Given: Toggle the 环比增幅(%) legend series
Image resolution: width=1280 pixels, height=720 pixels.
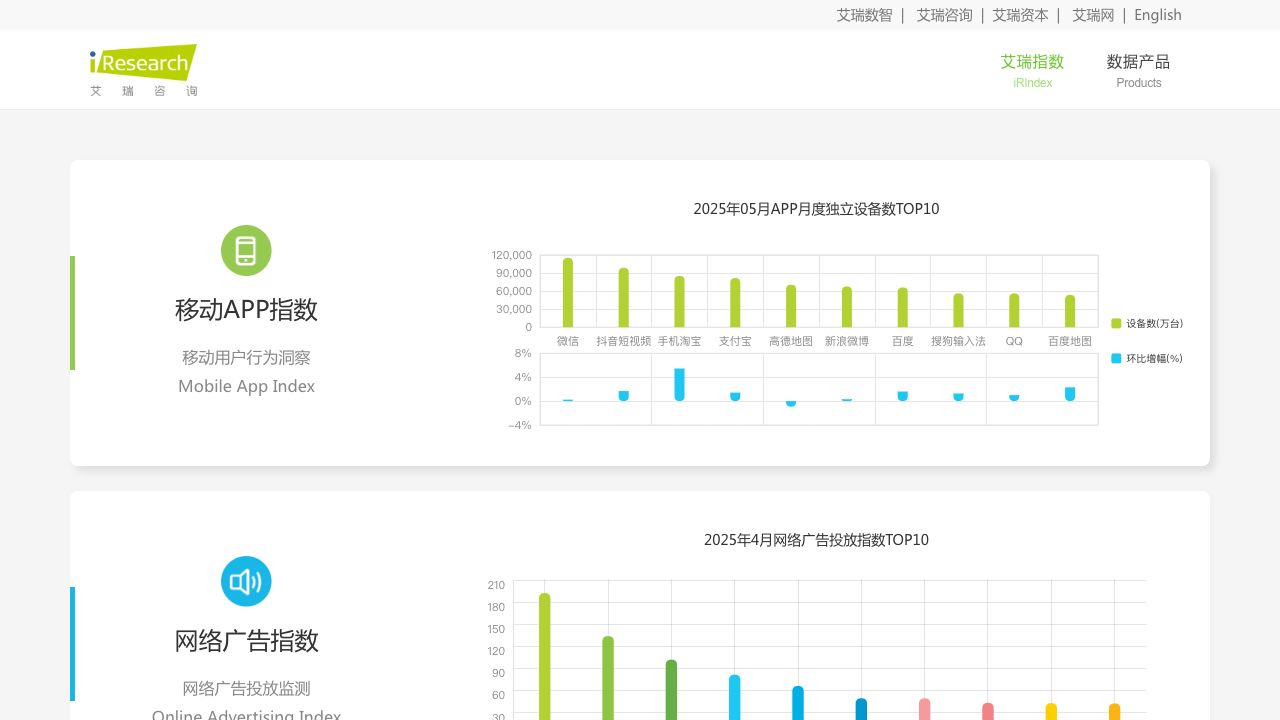Looking at the screenshot, I should [x=1146, y=358].
